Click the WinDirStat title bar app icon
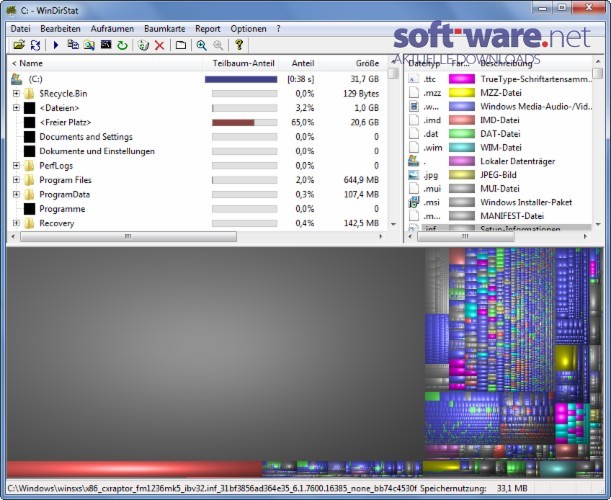 pos(11,10)
